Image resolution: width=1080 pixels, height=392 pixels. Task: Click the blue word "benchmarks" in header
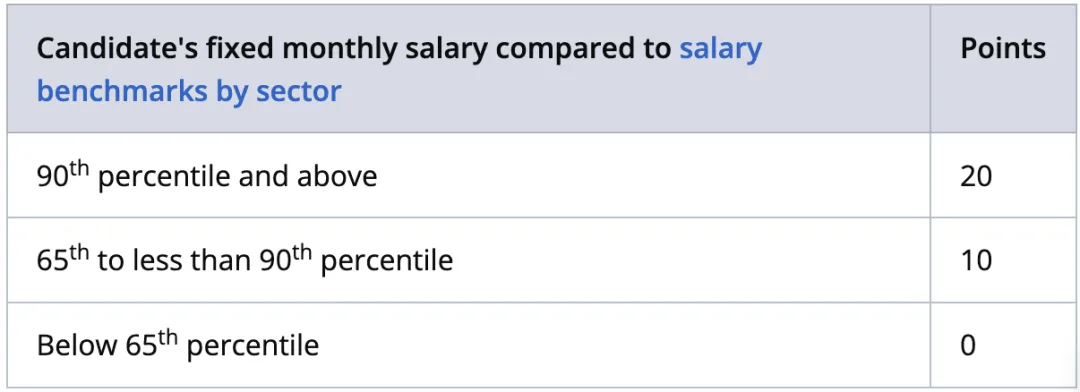click(122, 90)
